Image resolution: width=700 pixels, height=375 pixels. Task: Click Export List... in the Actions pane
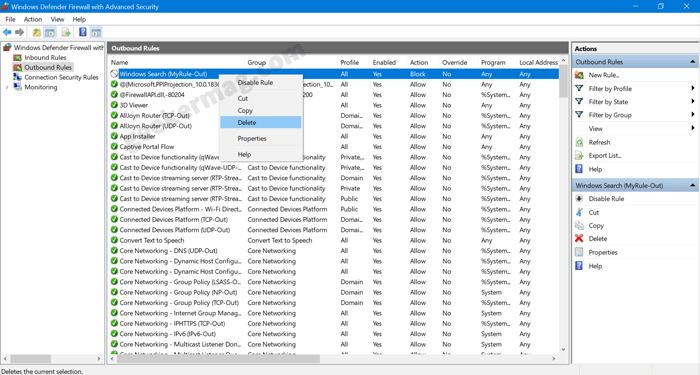pyautogui.click(x=605, y=155)
